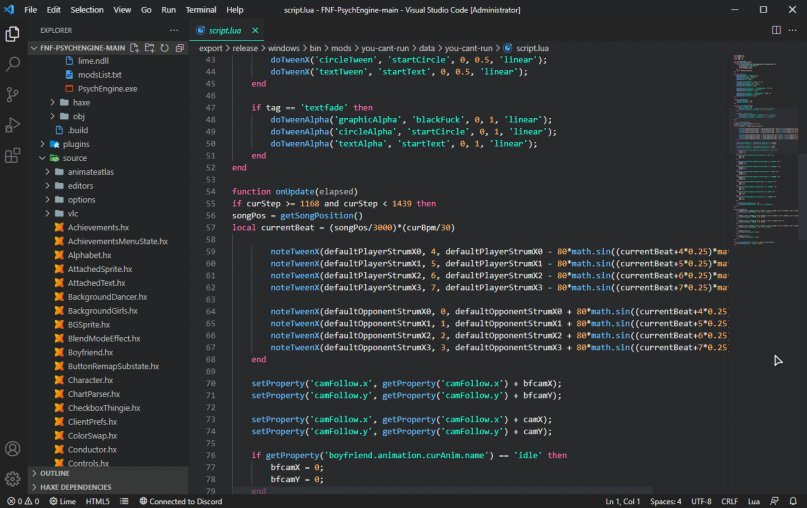807x508 pixels.
Task: Collapse the source folder
Action: point(74,158)
